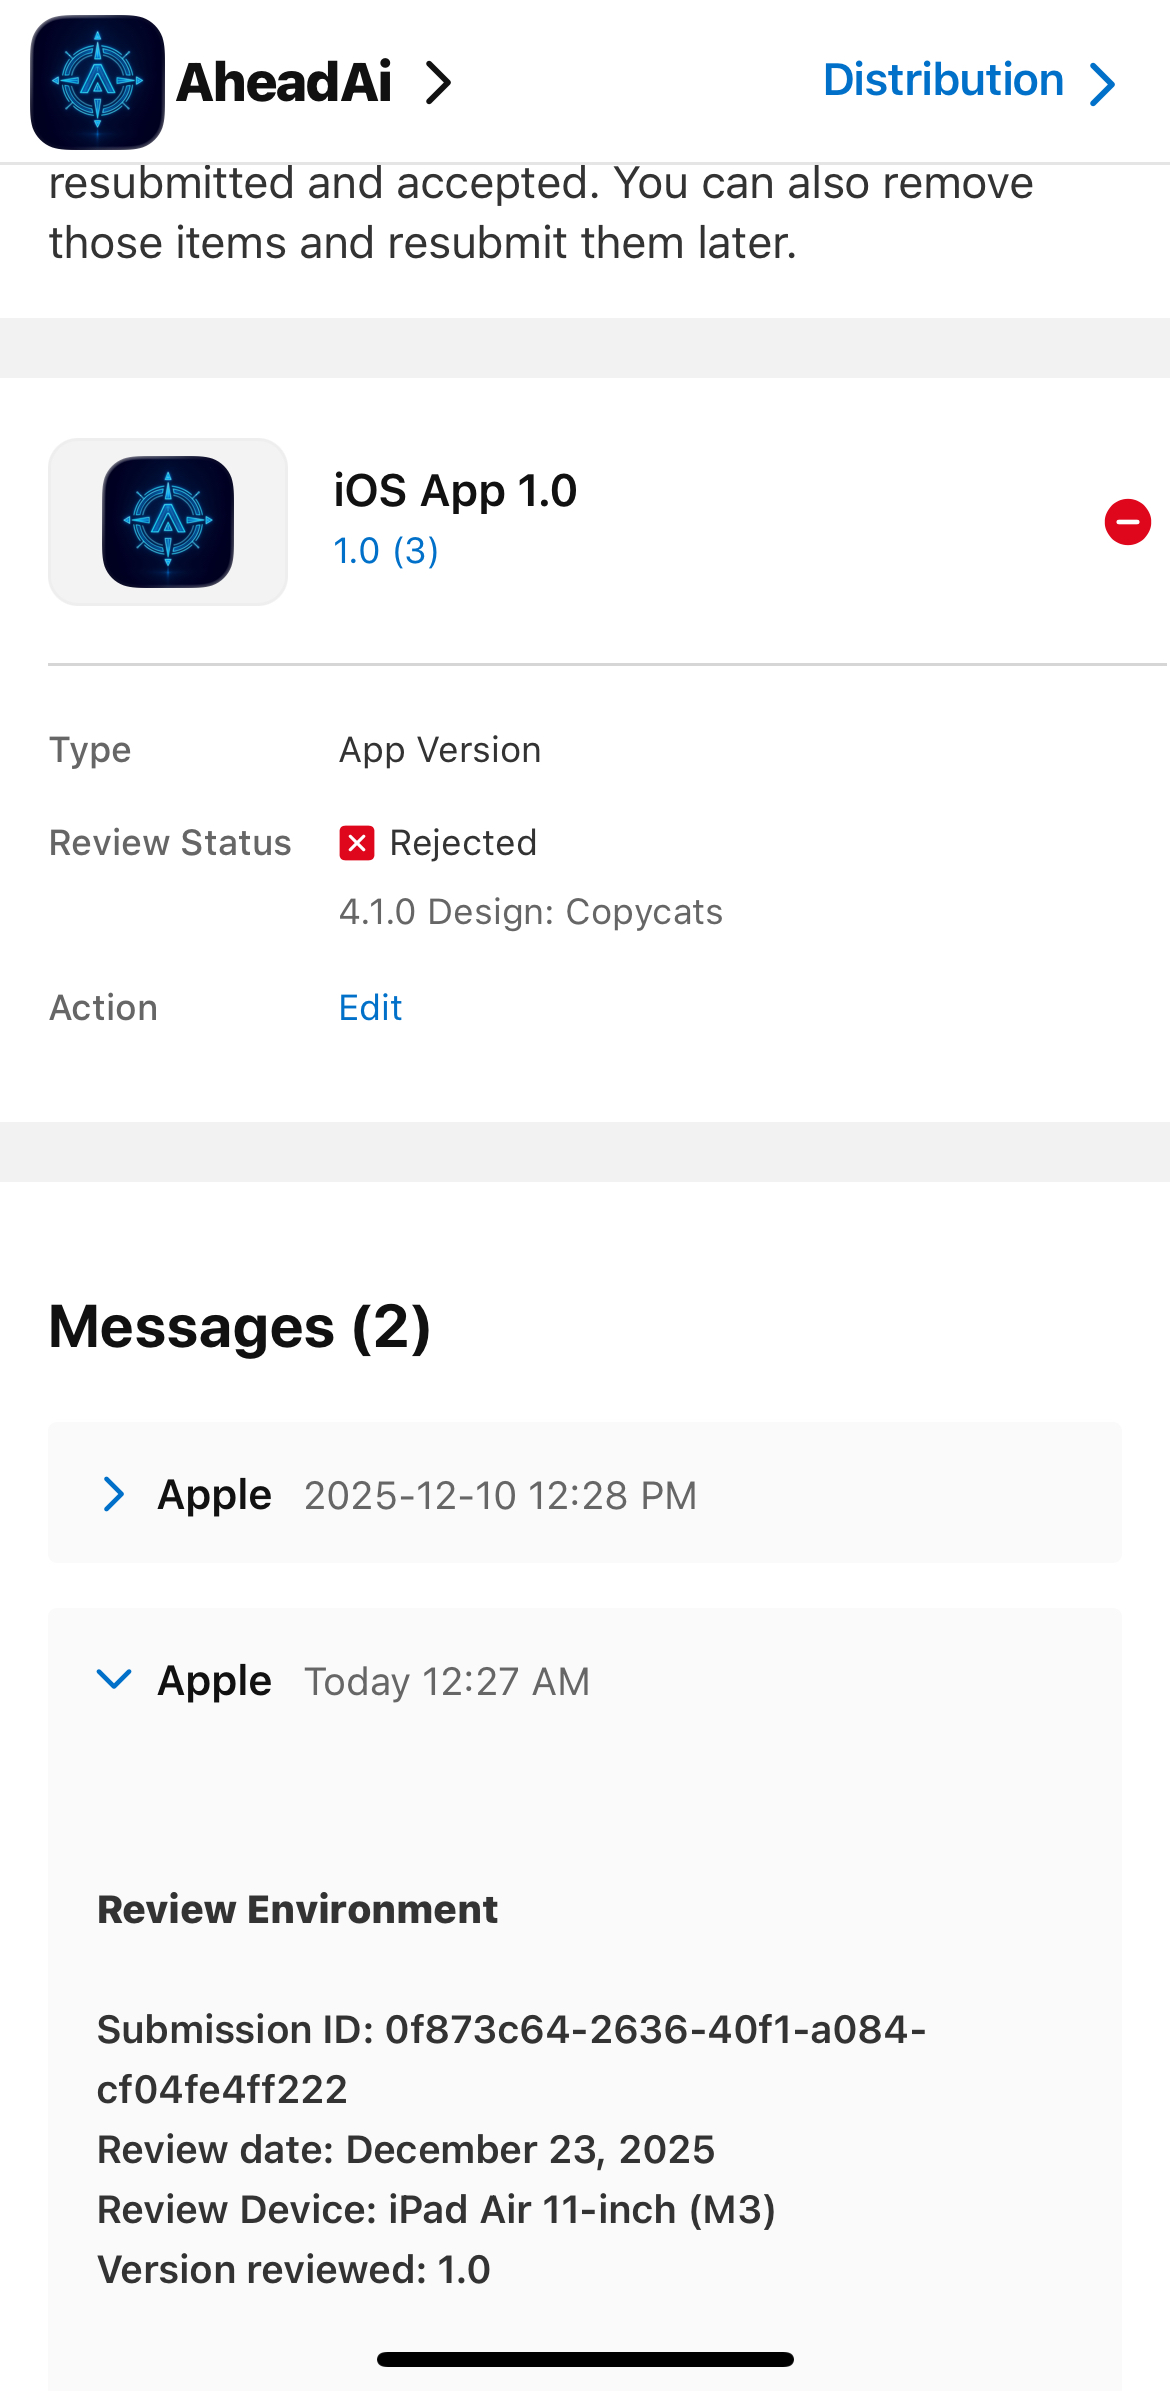Open Apple message dated 2025-12-10 12:28 PM
The width and height of the screenshot is (1170, 2391).
pos(500,1495)
